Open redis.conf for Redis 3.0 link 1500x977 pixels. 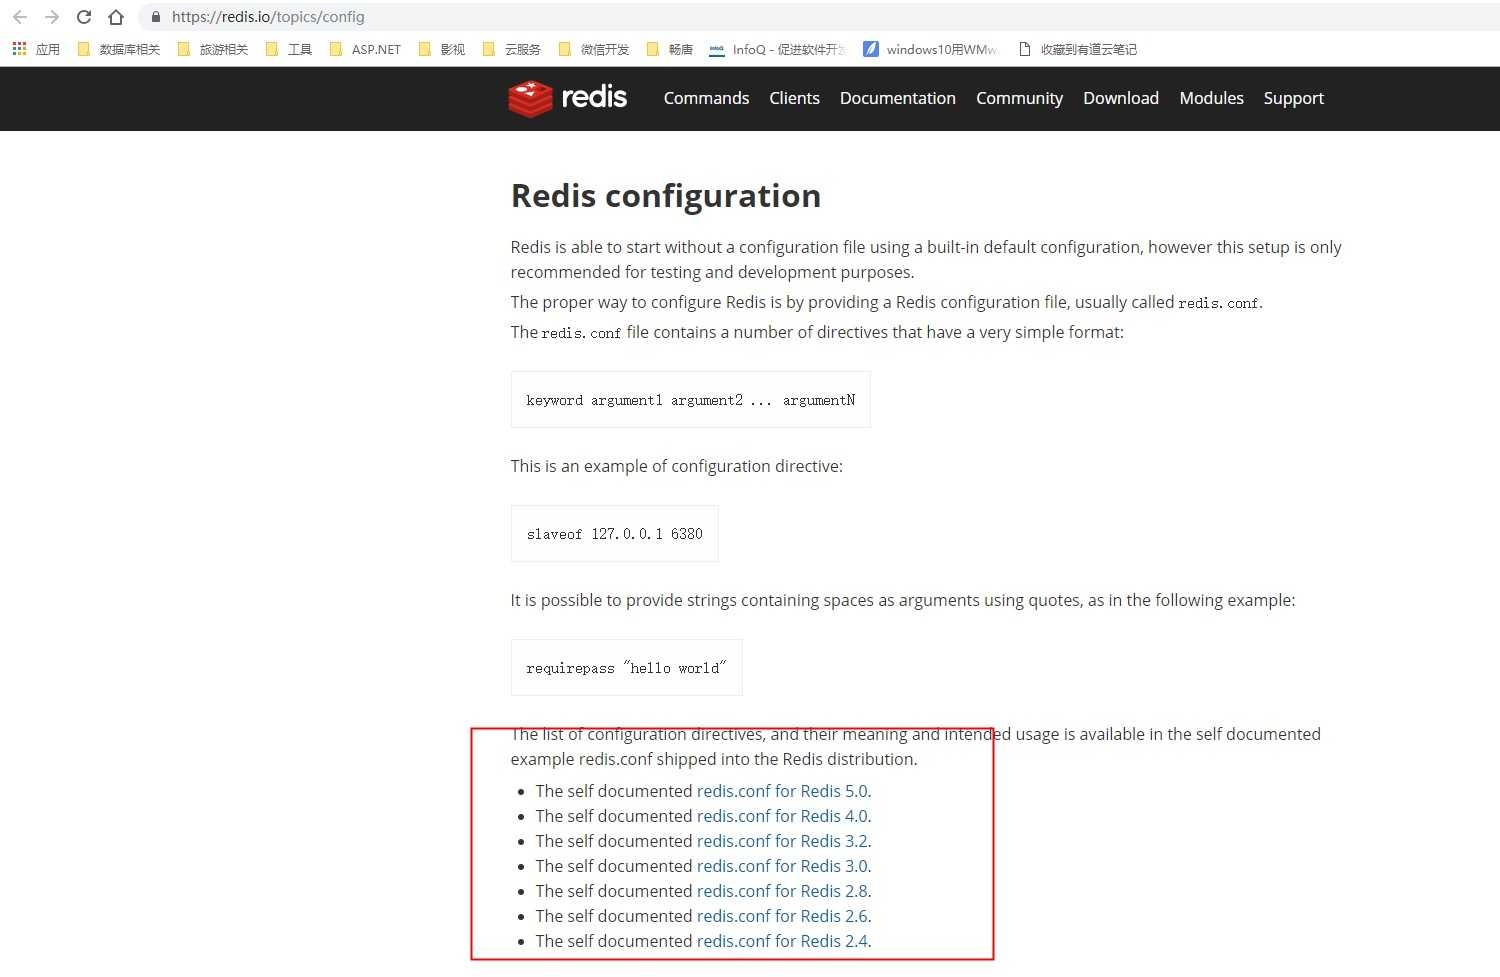point(782,866)
